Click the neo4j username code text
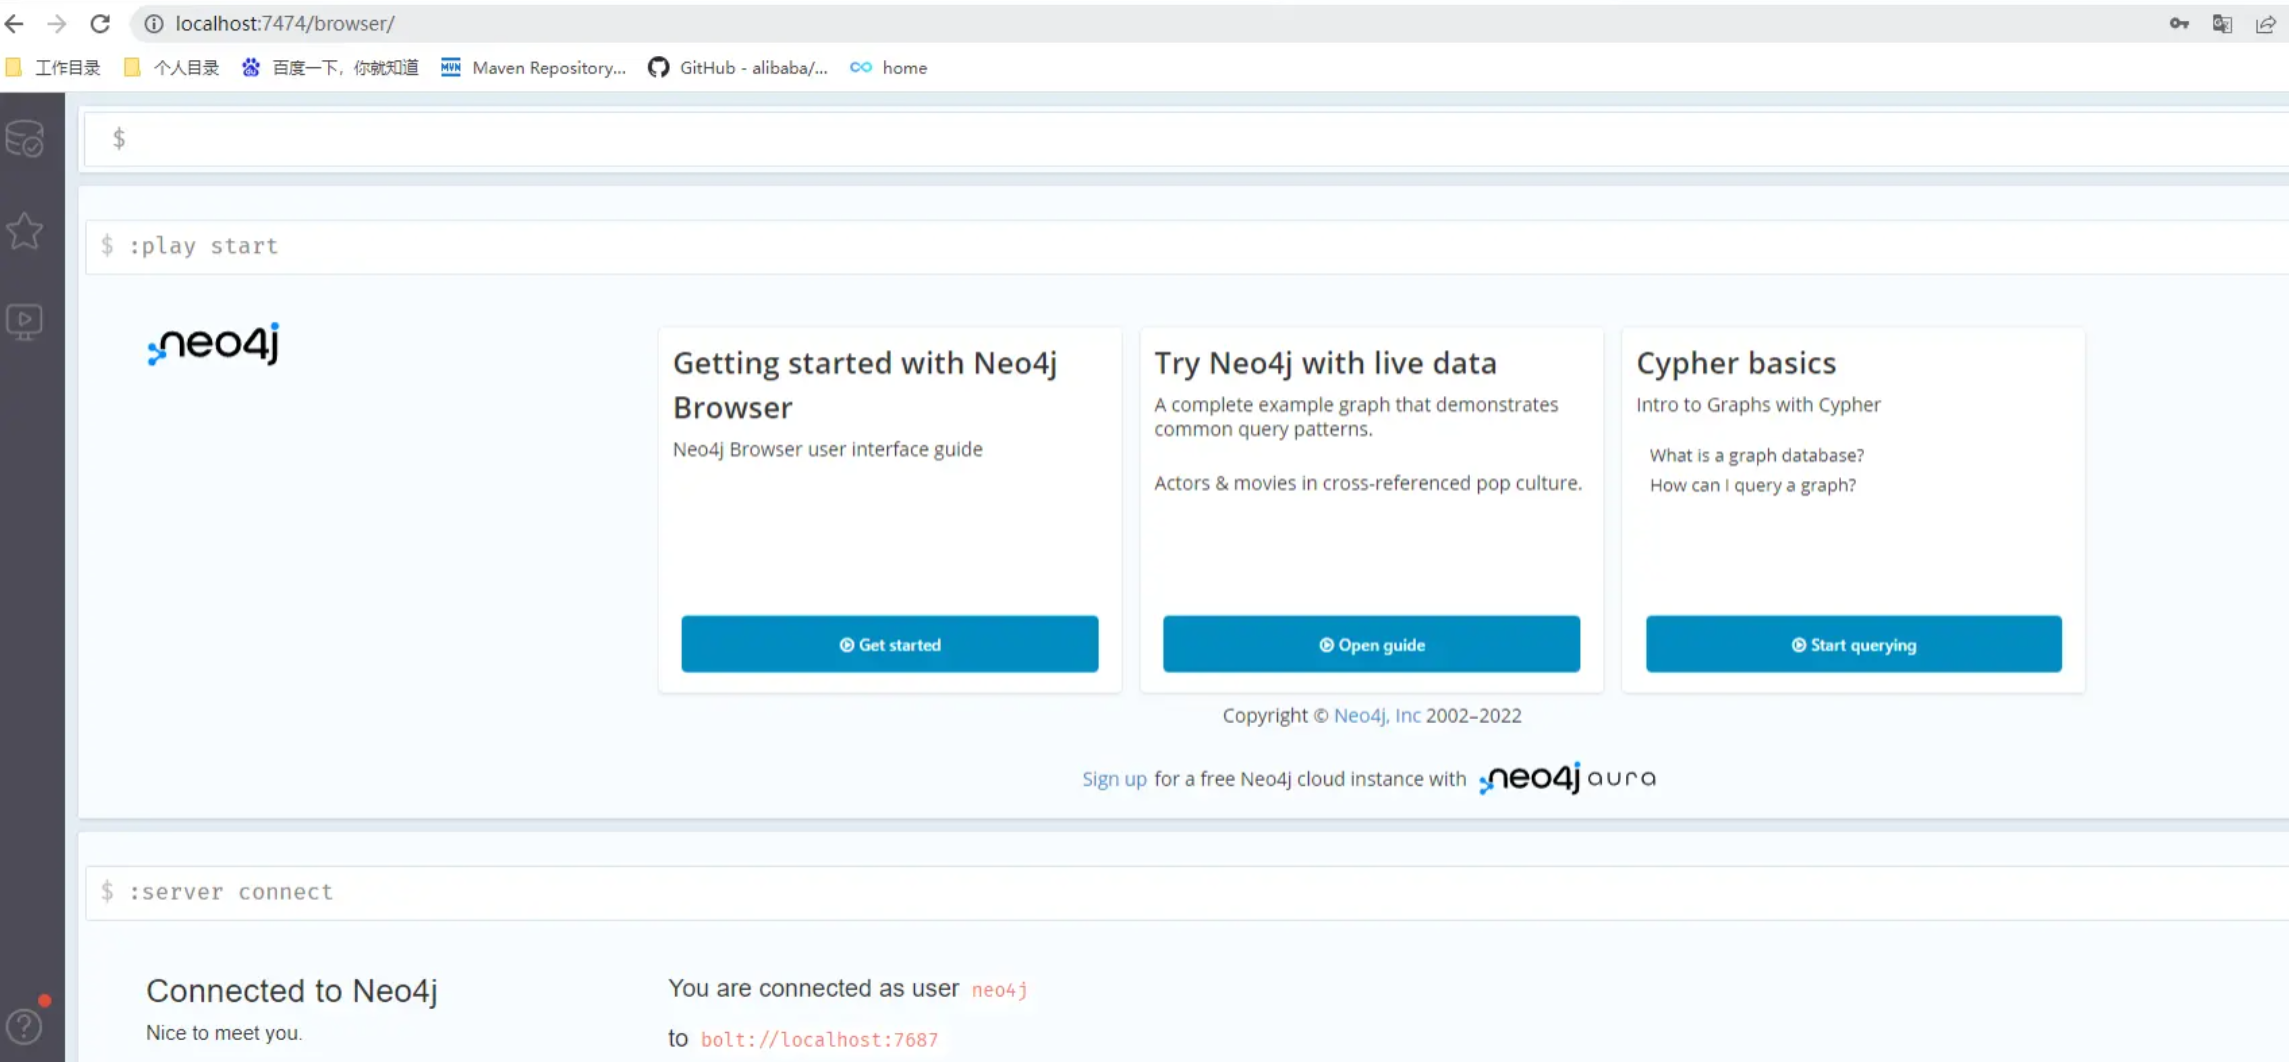2289x1062 pixels. pyautogui.click(x=999, y=990)
